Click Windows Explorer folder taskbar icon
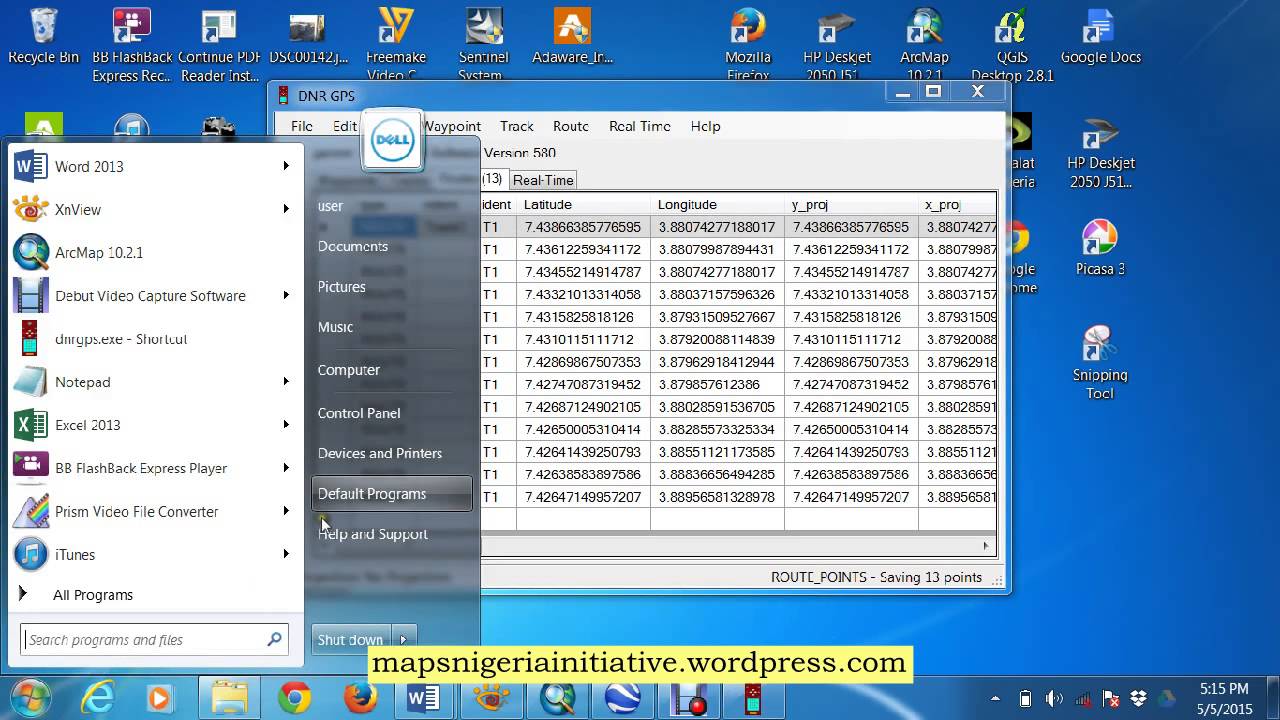Screen dimensions: 1280x720 pos(229,697)
